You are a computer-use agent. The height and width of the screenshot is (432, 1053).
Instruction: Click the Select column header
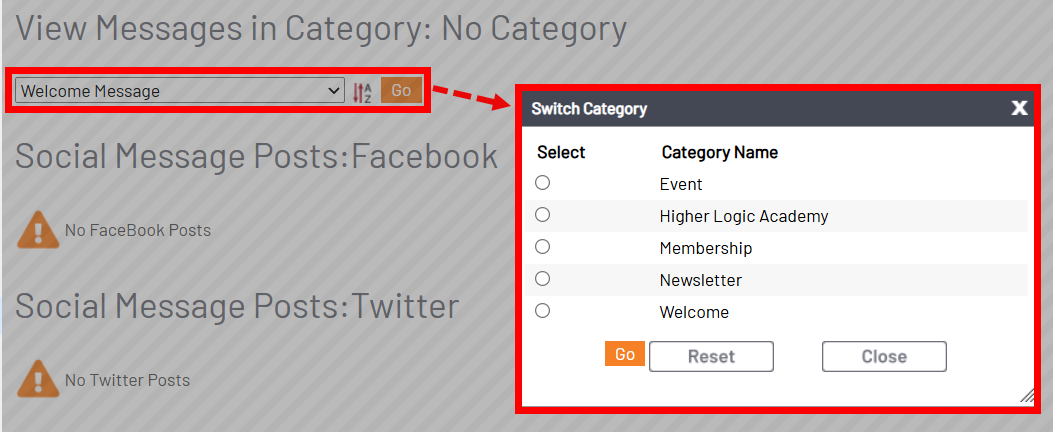[561, 152]
